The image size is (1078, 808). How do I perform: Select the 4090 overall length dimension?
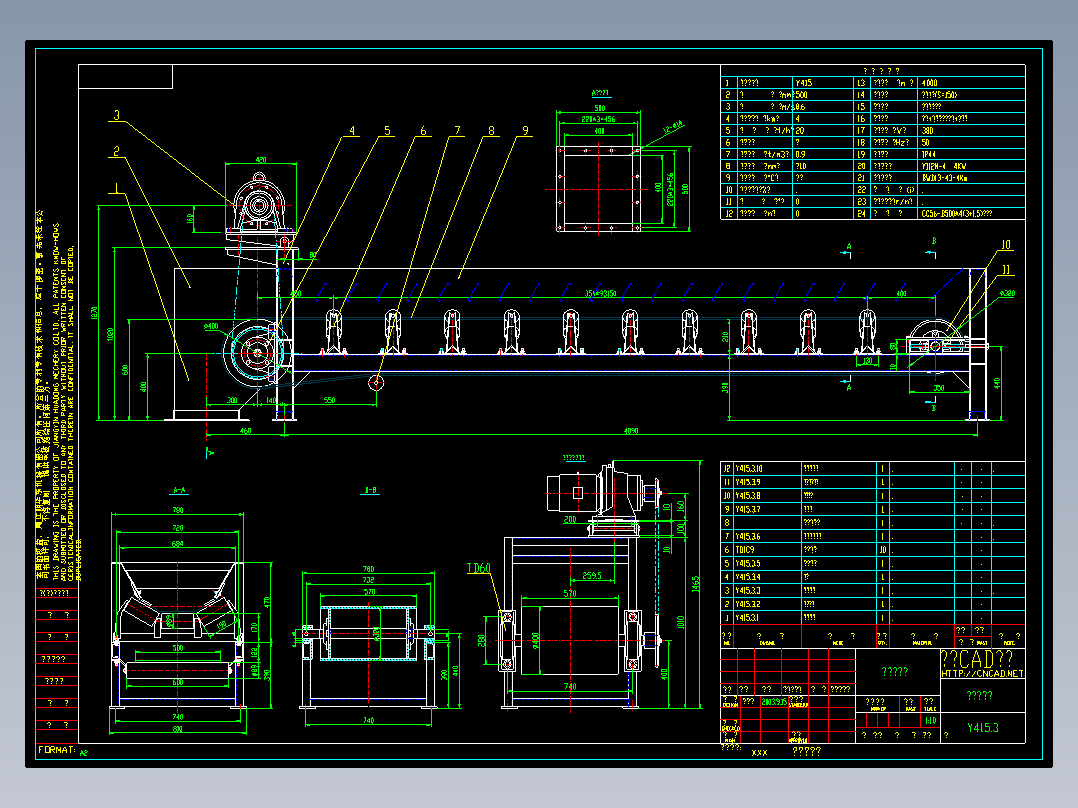click(630, 431)
